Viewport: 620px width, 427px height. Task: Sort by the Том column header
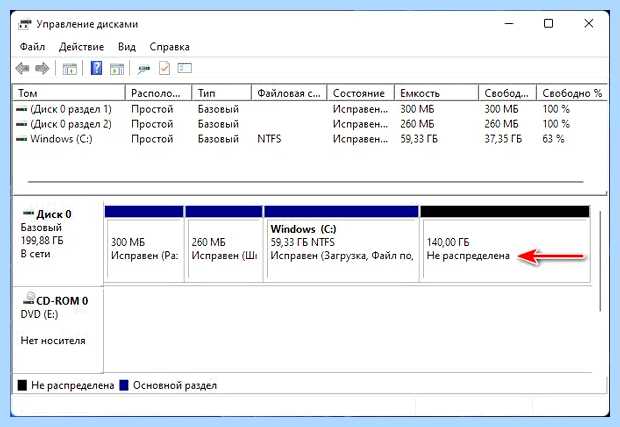69,93
